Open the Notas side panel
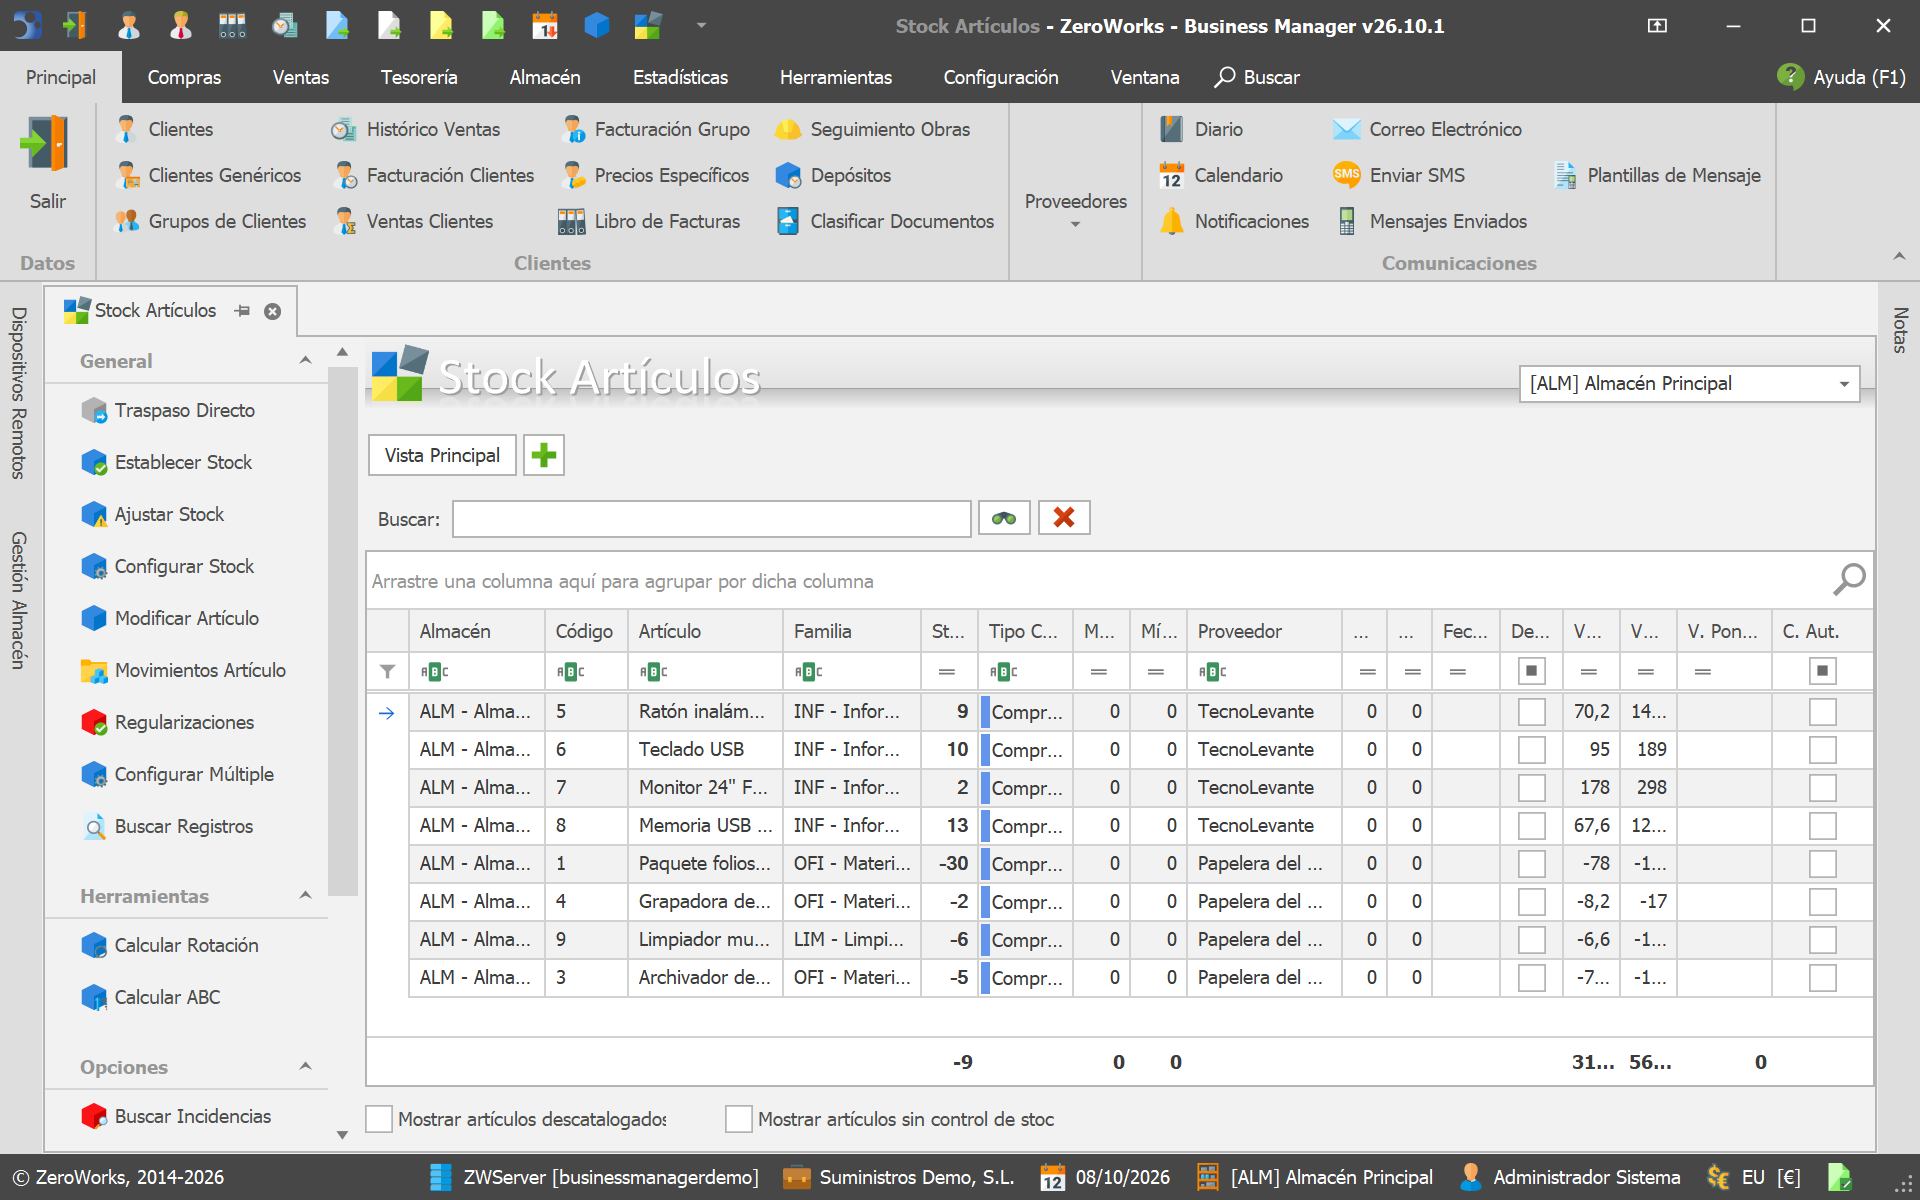 (1900, 330)
